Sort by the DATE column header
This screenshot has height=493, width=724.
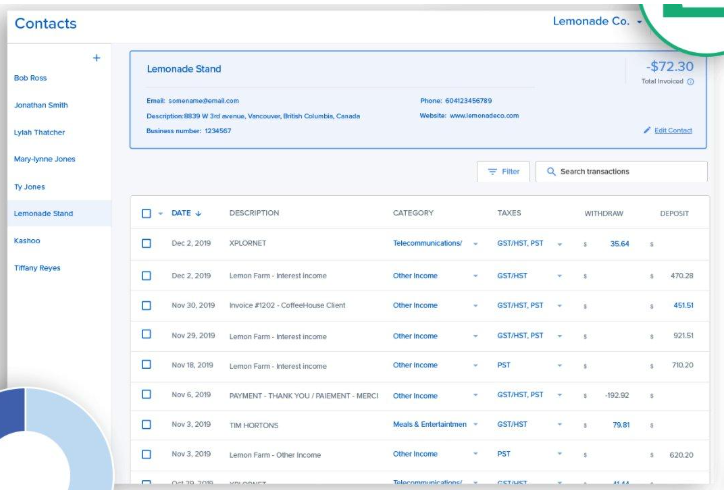[181, 213]
